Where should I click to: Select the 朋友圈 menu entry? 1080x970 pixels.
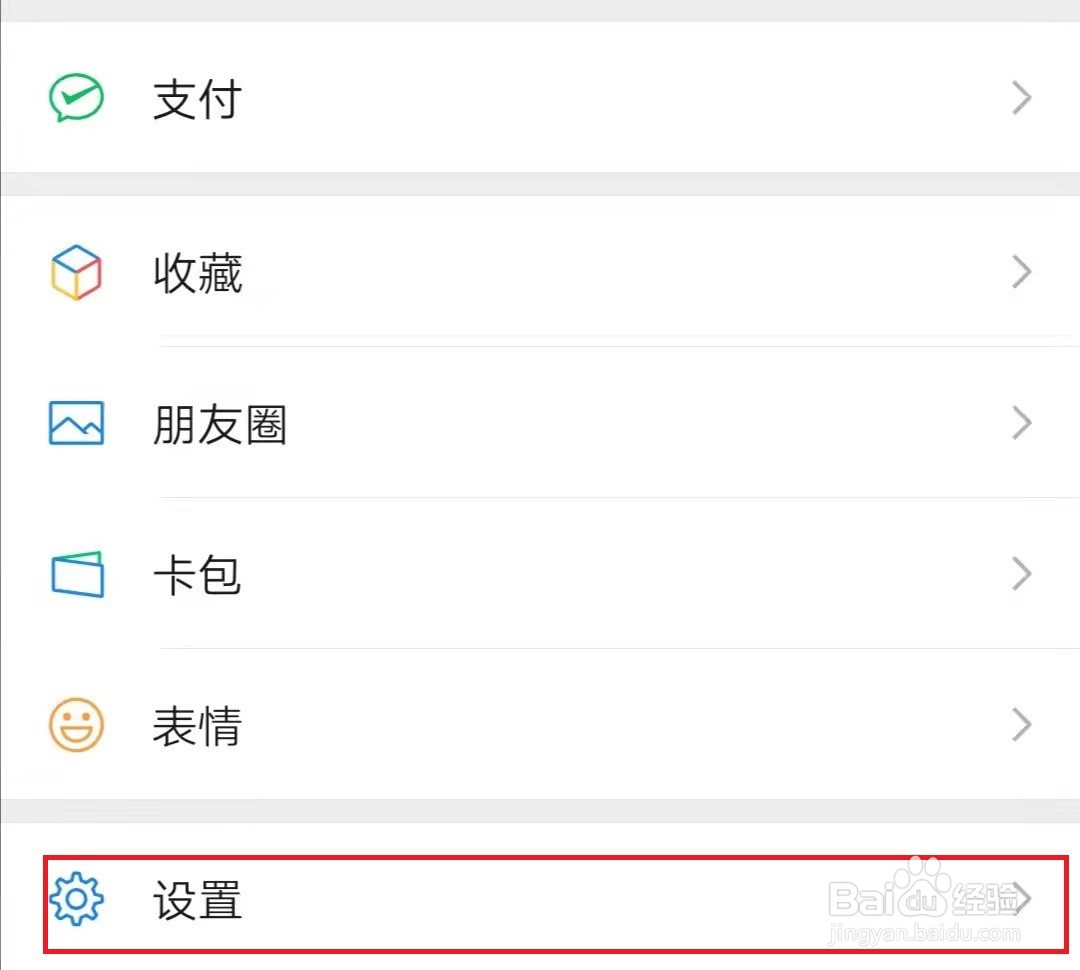pyautogui.click(x=220, y=425)
